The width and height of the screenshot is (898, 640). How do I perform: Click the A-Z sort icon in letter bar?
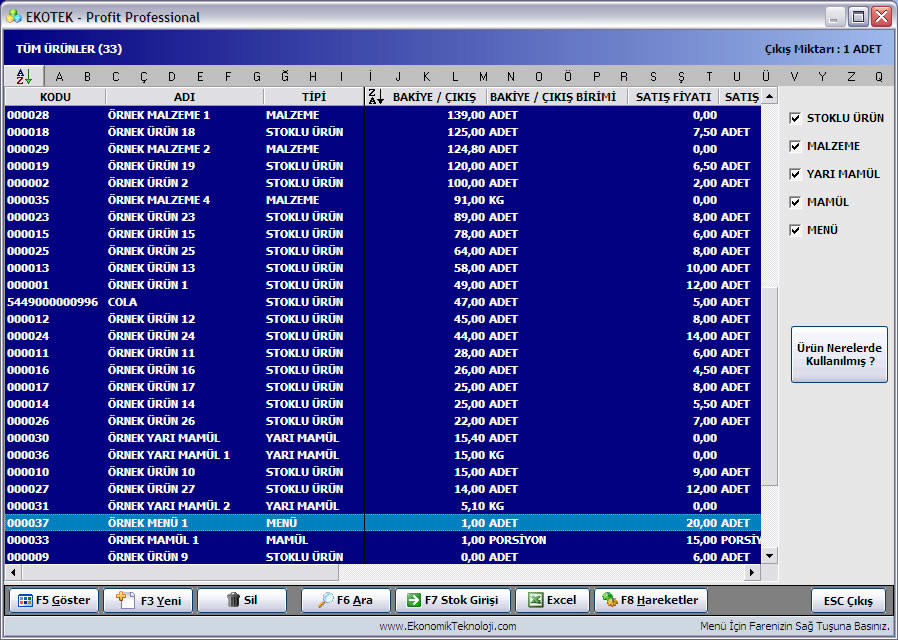(x=25, y=76)
